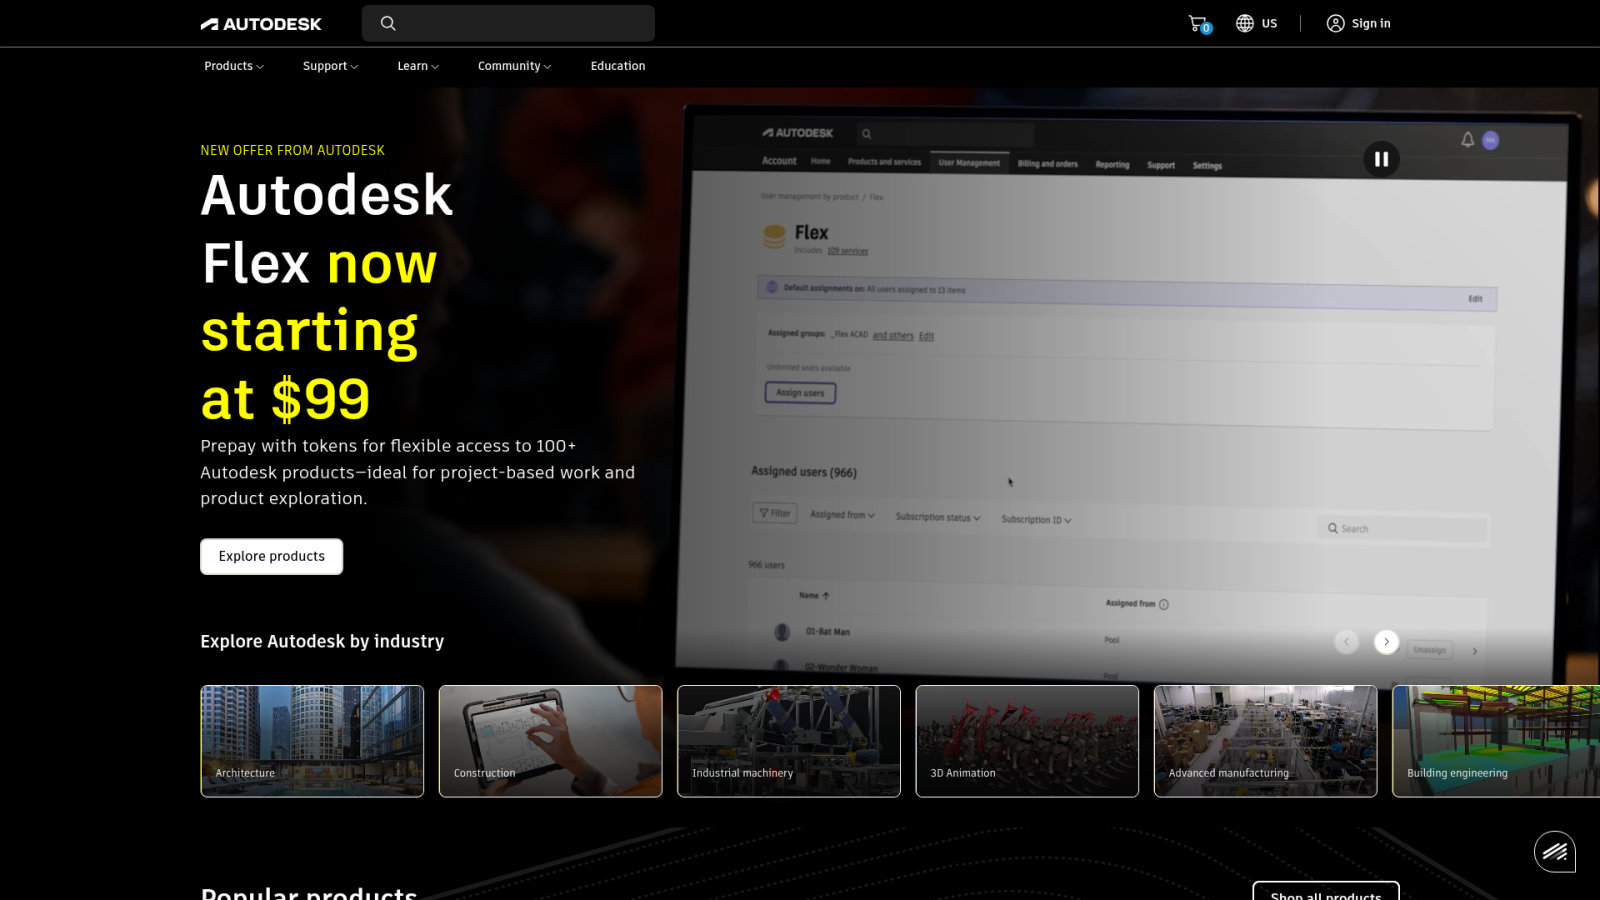This screenshot has height=900, width=1600.
Task: Click the Autodesk logo
Action: 261,24
